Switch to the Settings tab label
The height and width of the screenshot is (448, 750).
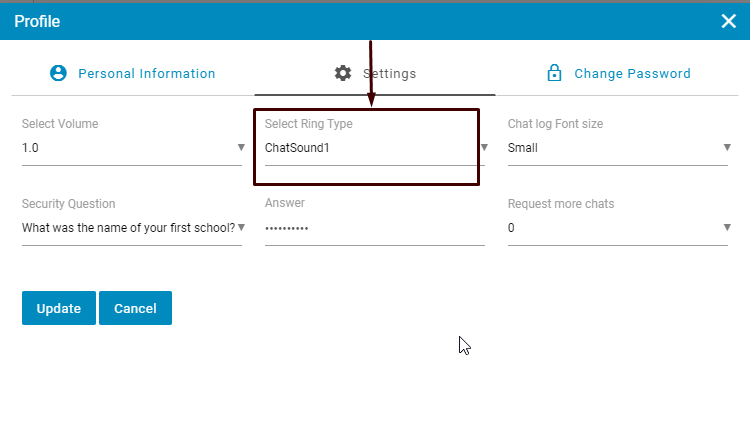(x=390, y=73)
